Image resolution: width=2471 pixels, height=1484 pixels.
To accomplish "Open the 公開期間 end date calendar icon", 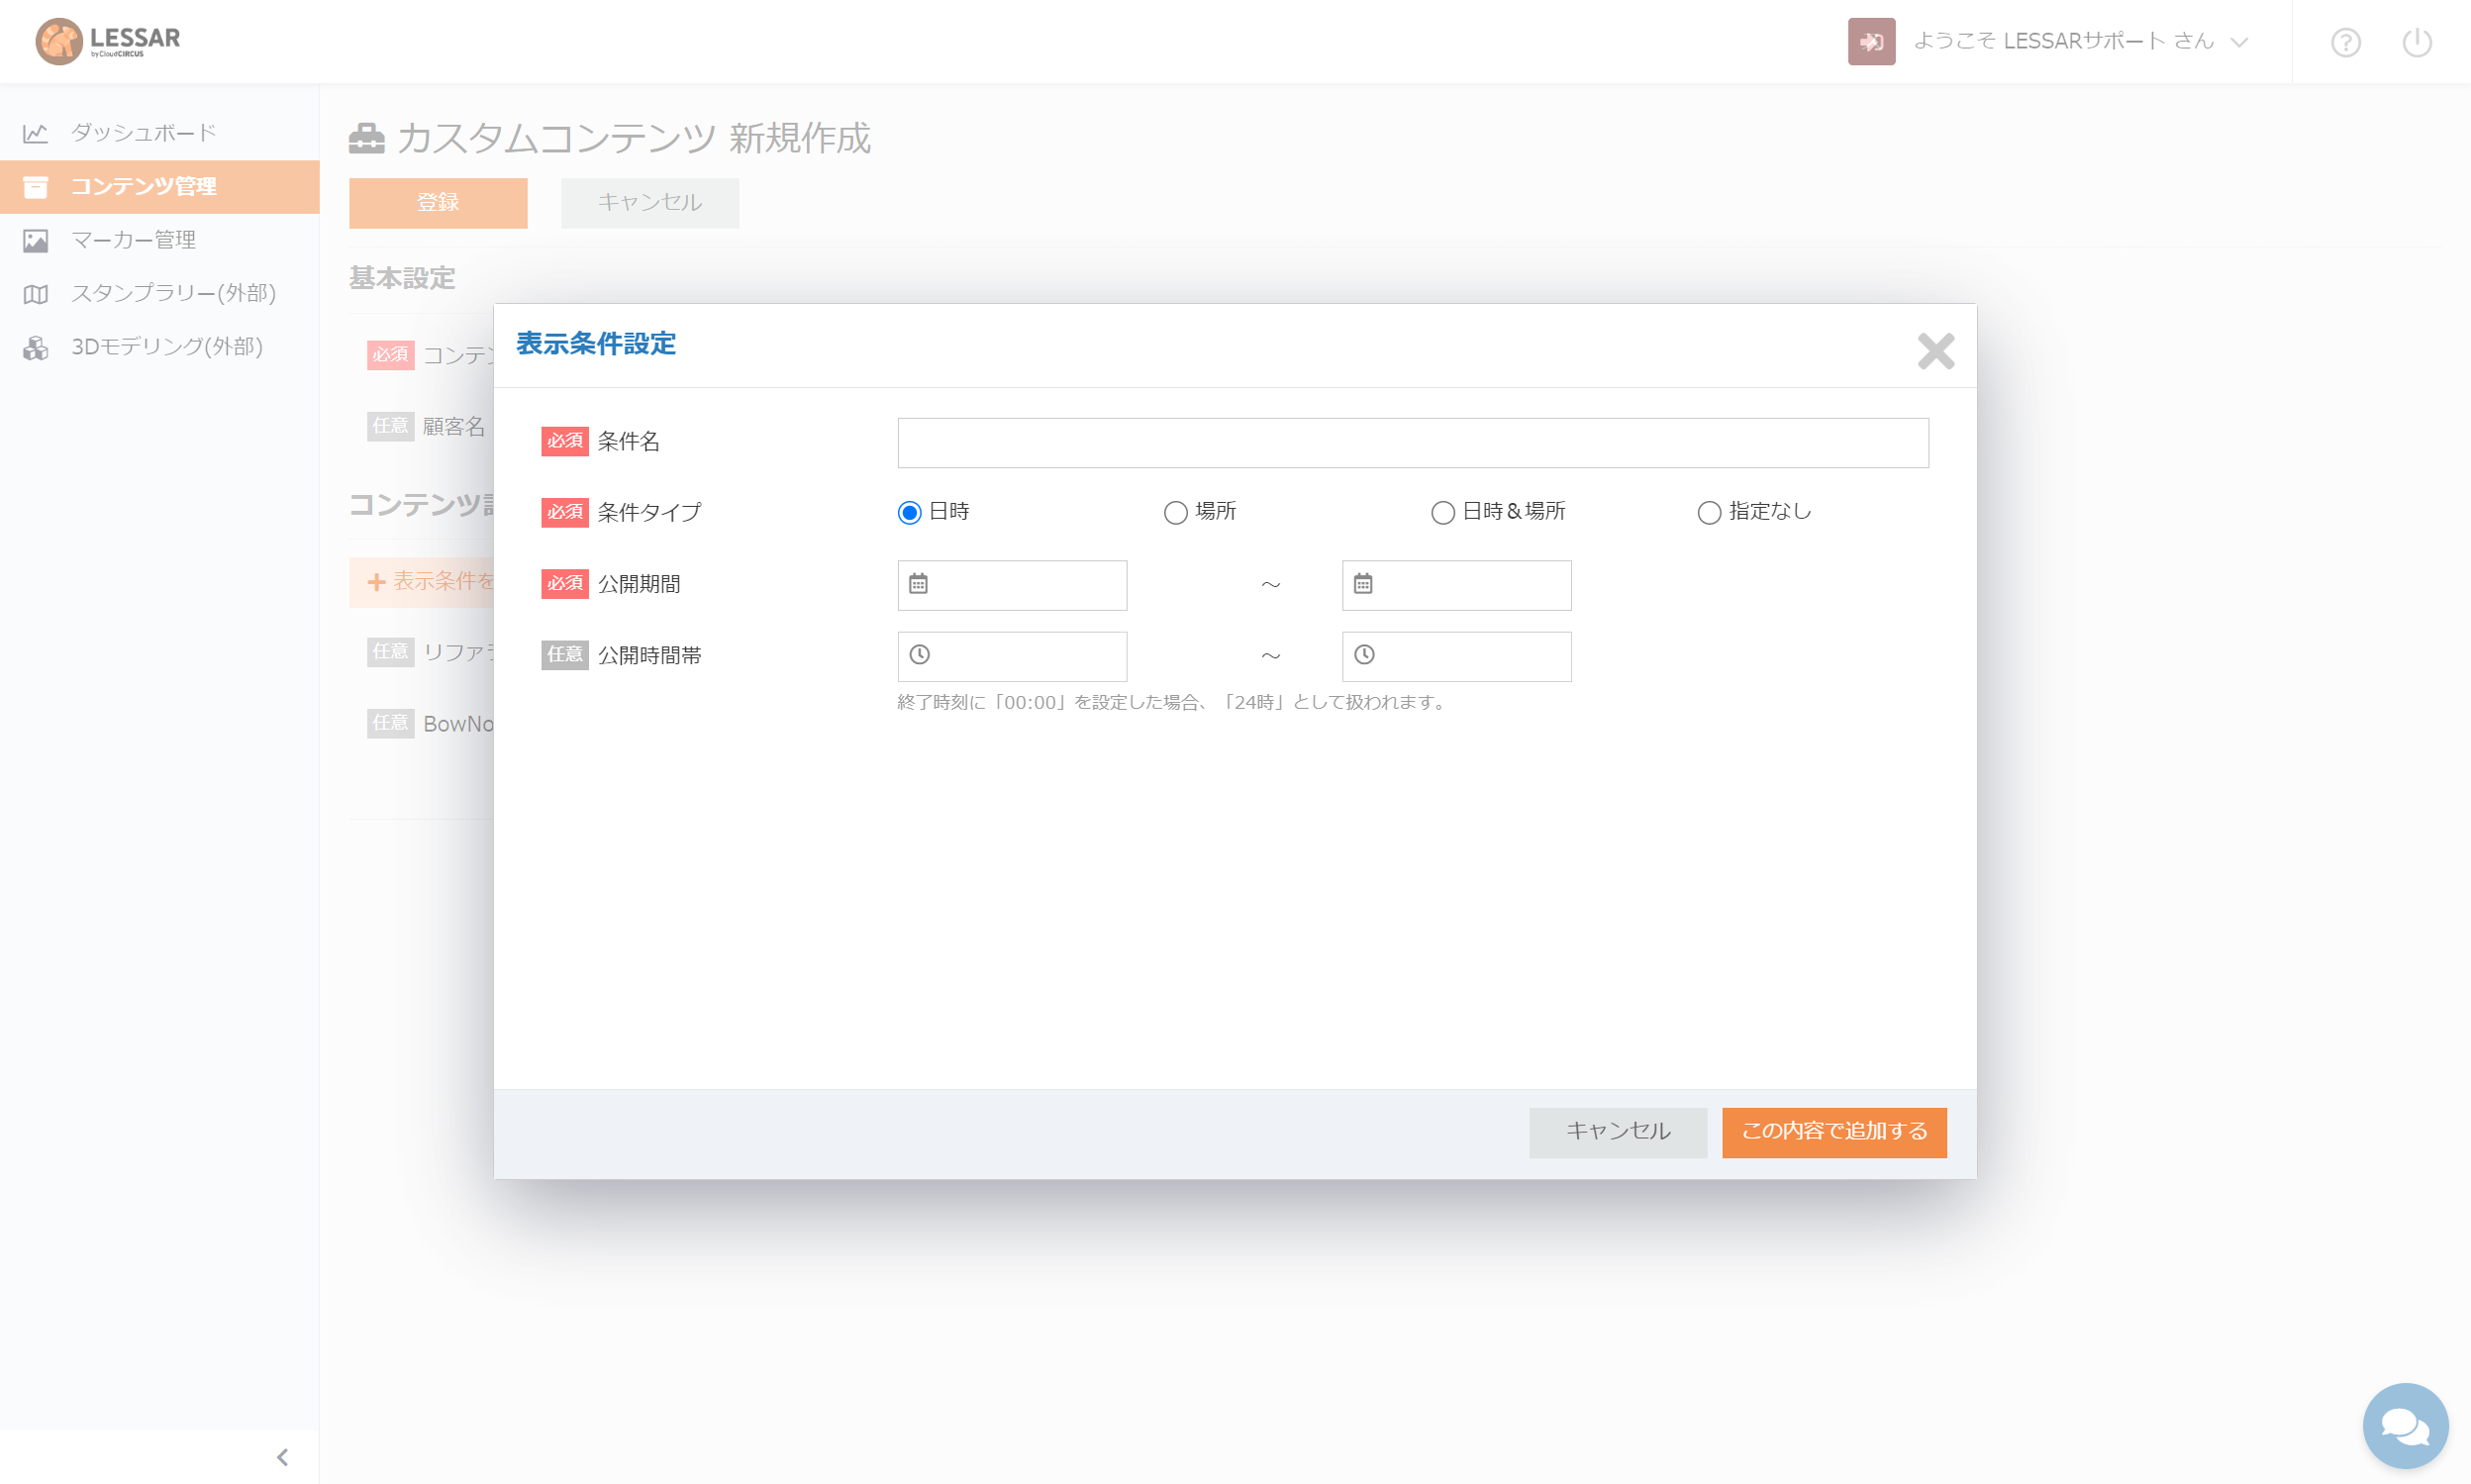I will click(1363, 584).
